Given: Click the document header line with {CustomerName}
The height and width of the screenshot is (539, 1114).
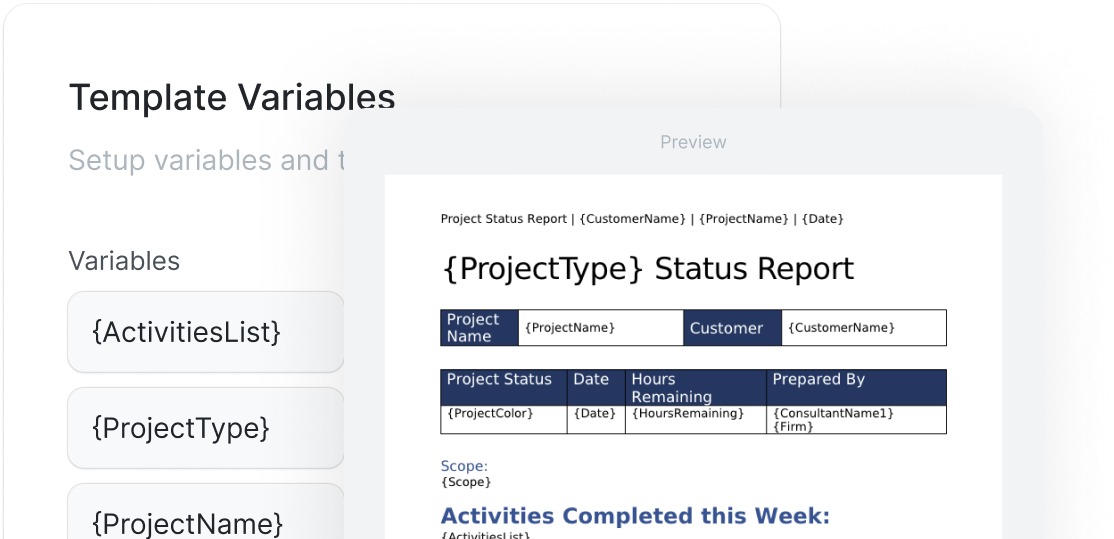Looking at the screenshot, I should (x=642, y=219).
